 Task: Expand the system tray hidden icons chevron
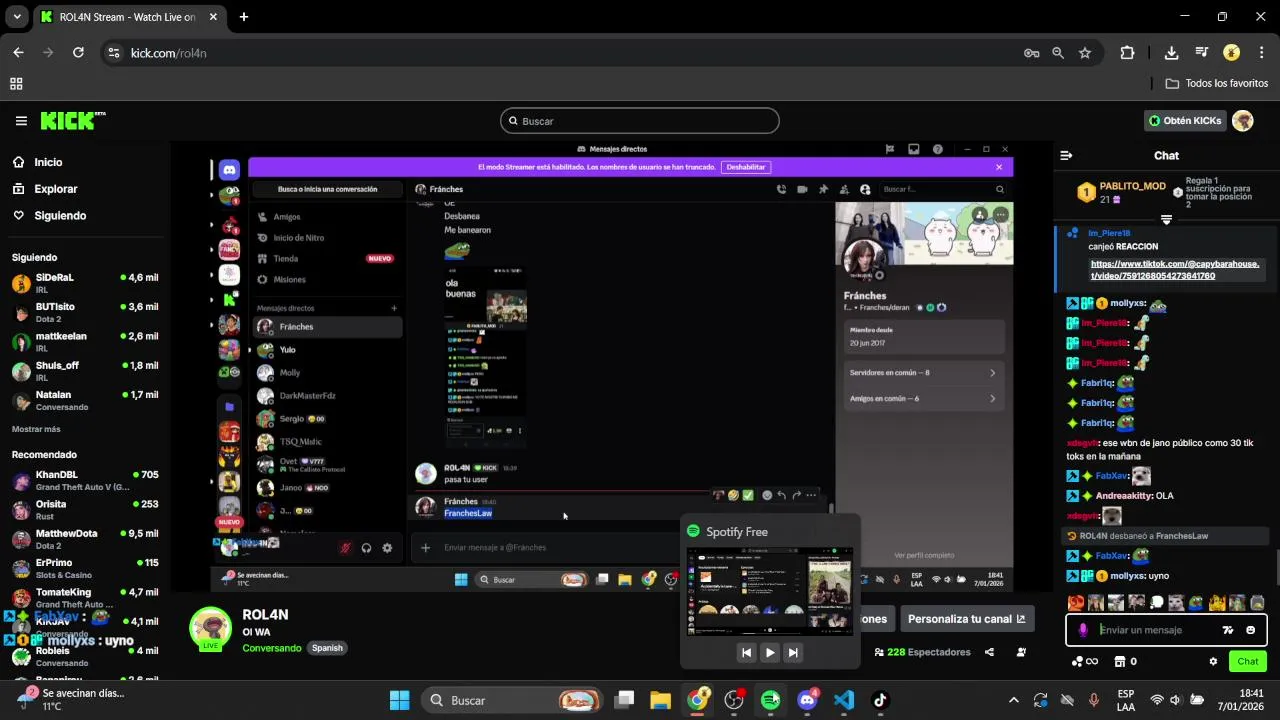click(x=1013, y=700)
